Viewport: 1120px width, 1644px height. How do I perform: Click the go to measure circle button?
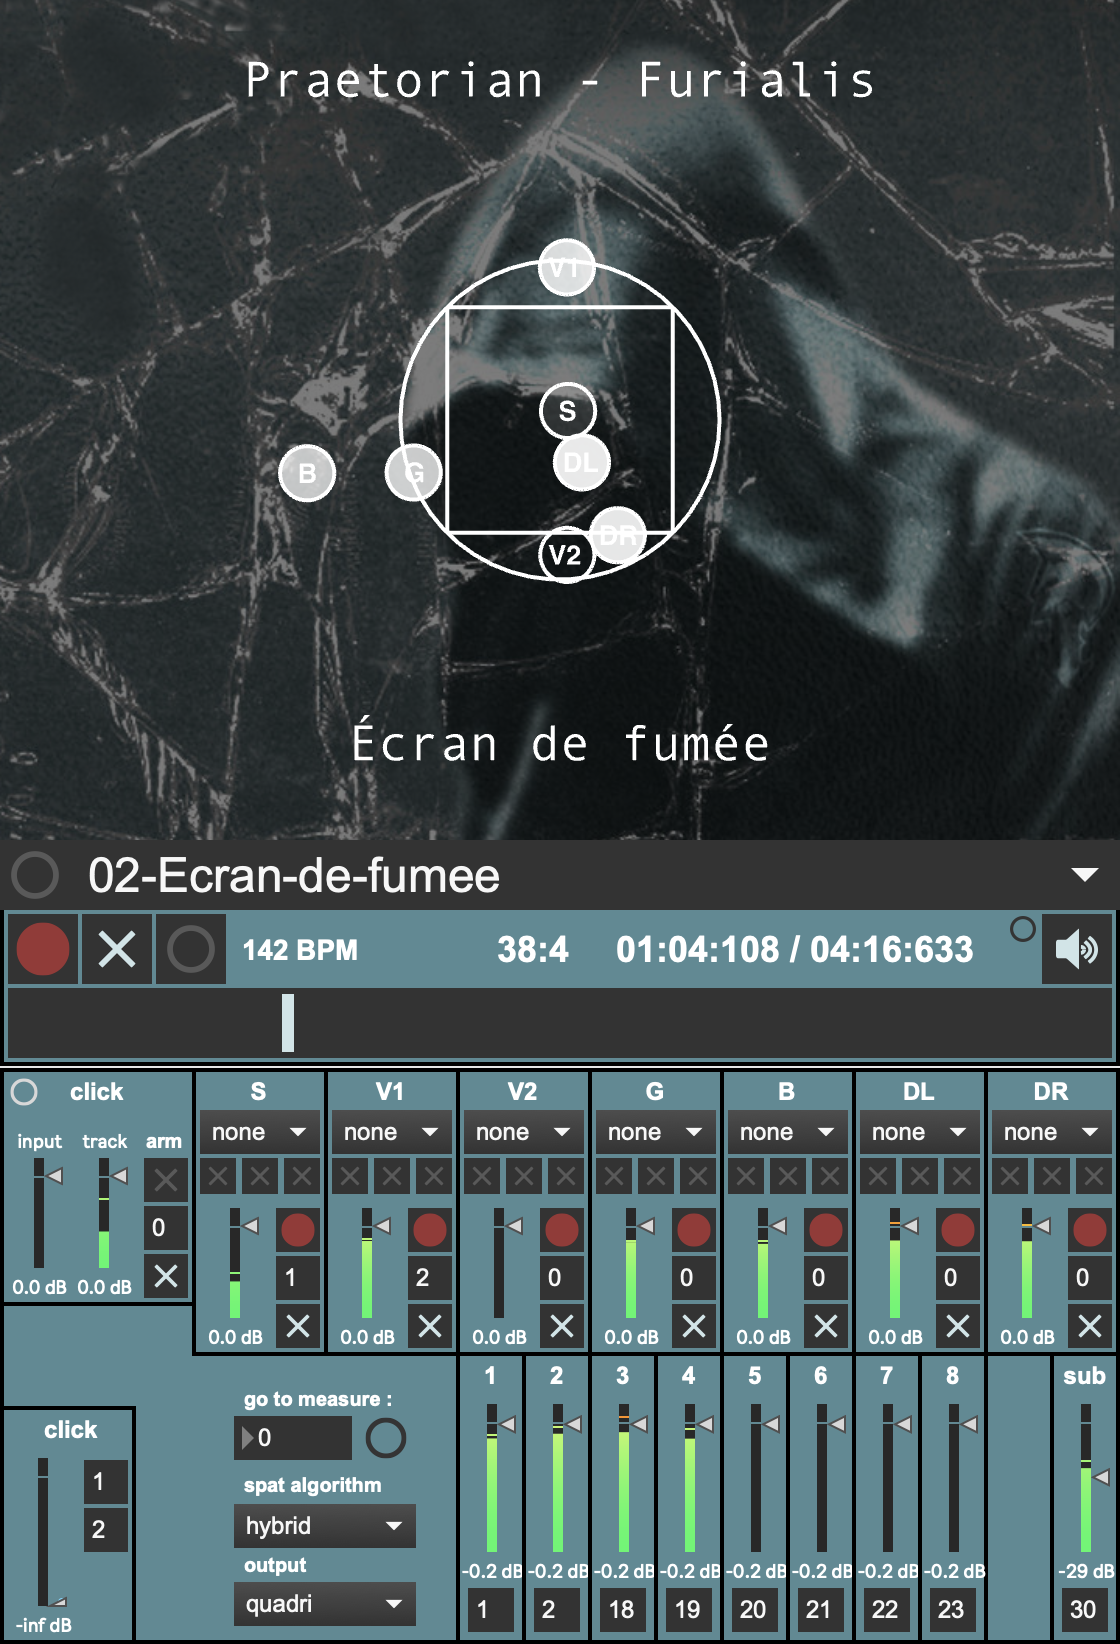(x=386, y=1438)
